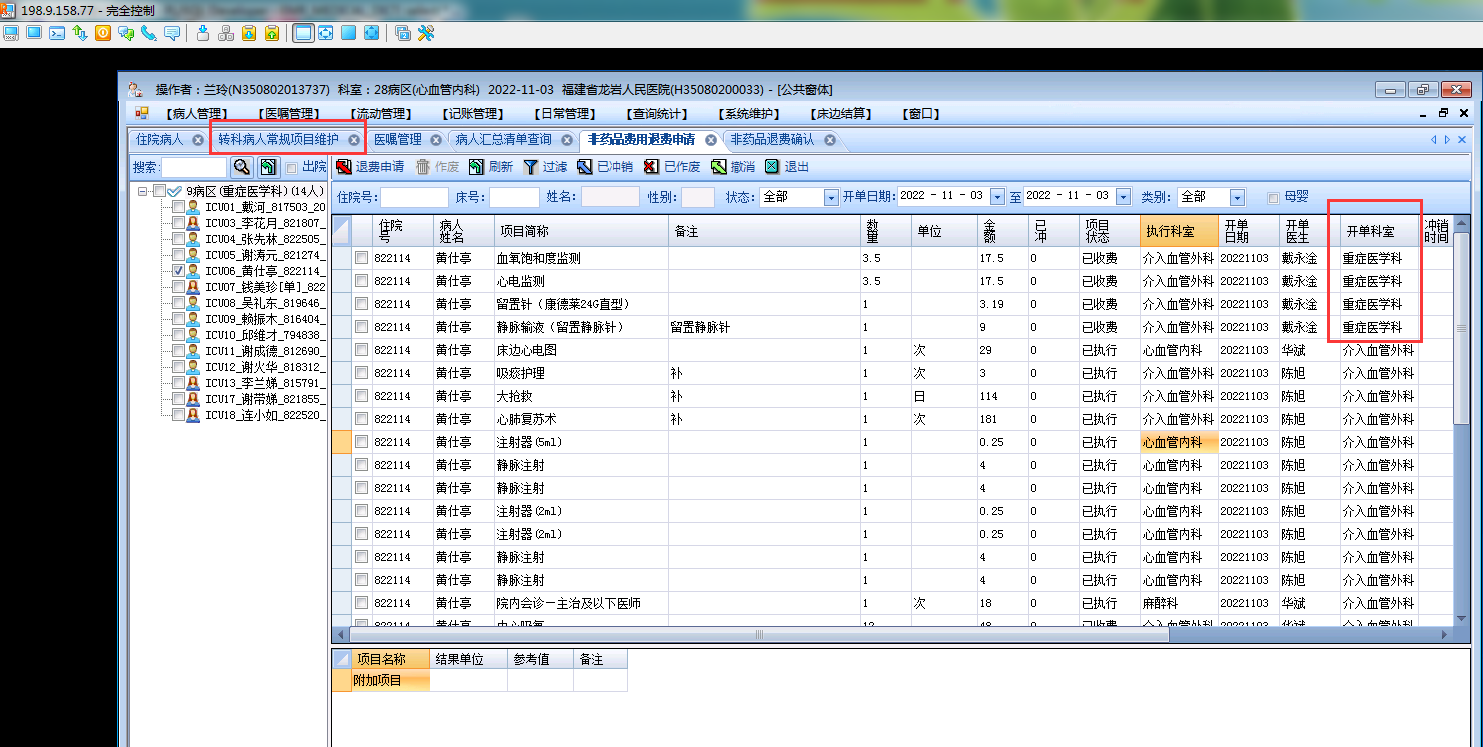Toggle the 母婴 checkbox
1483x747 pixels.
pyautogui.click(x=1273, y=198)
